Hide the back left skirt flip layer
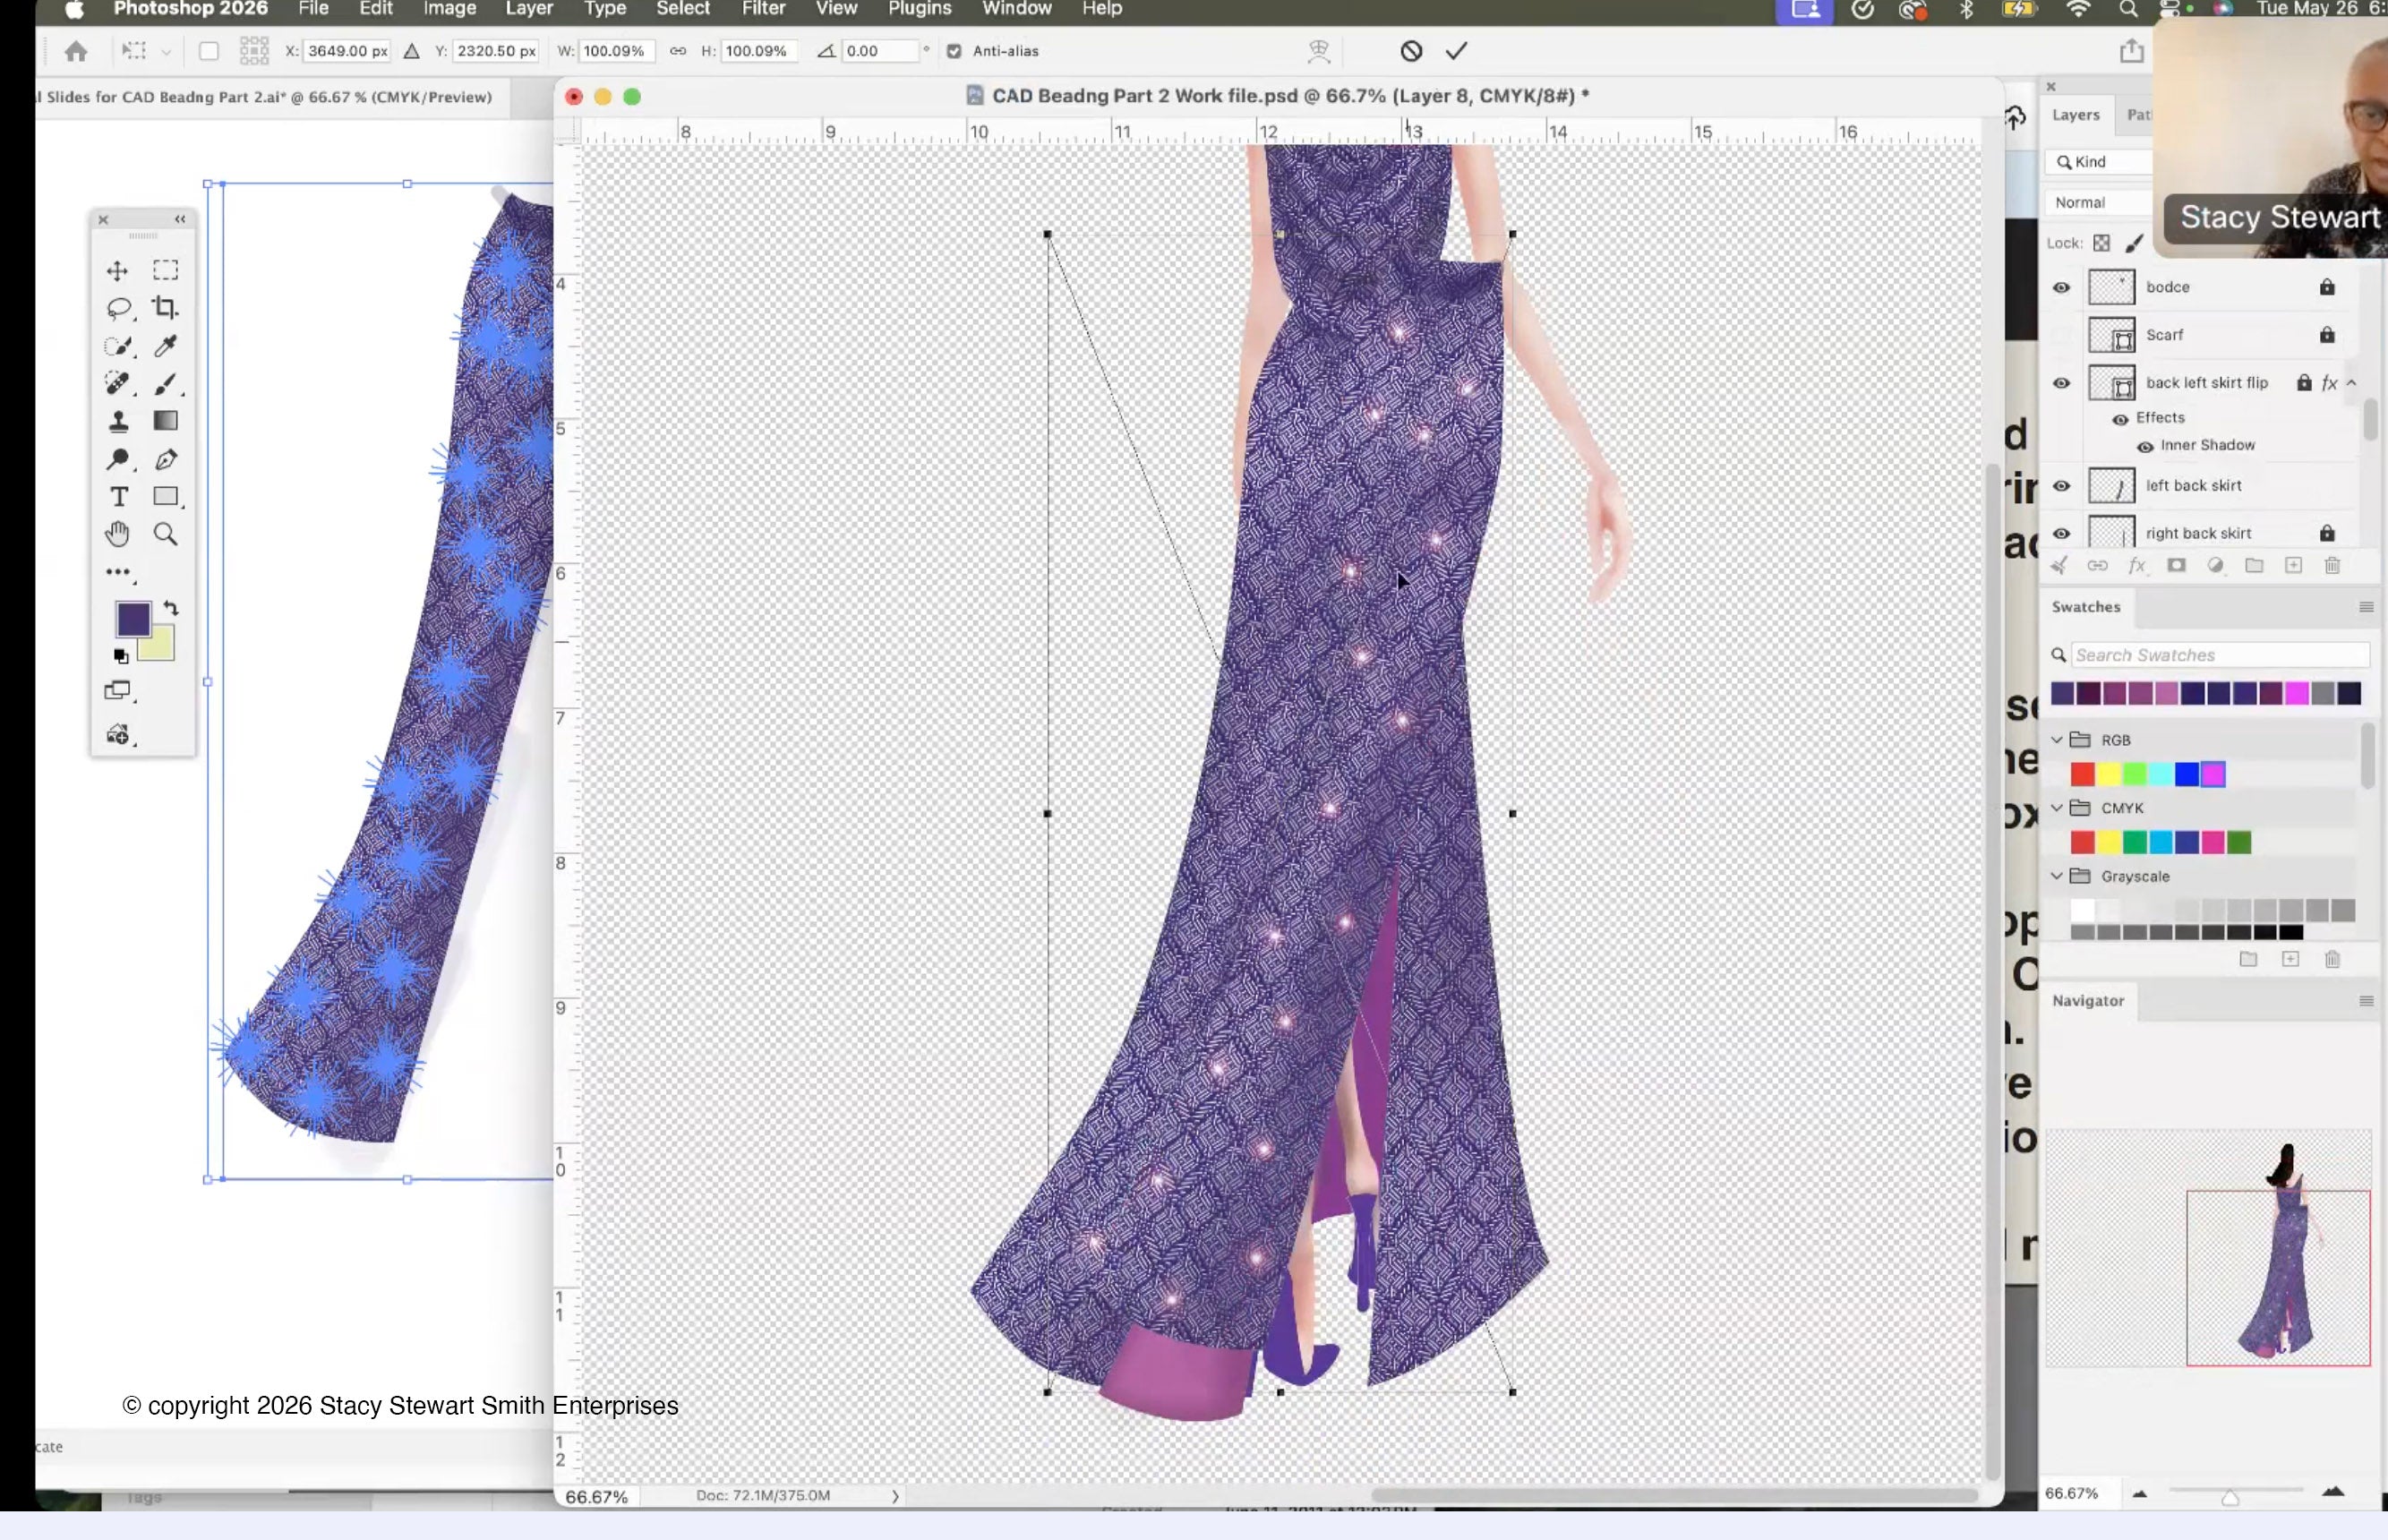Viewport: 2388px width, 1540px height. coord(2061,383)
